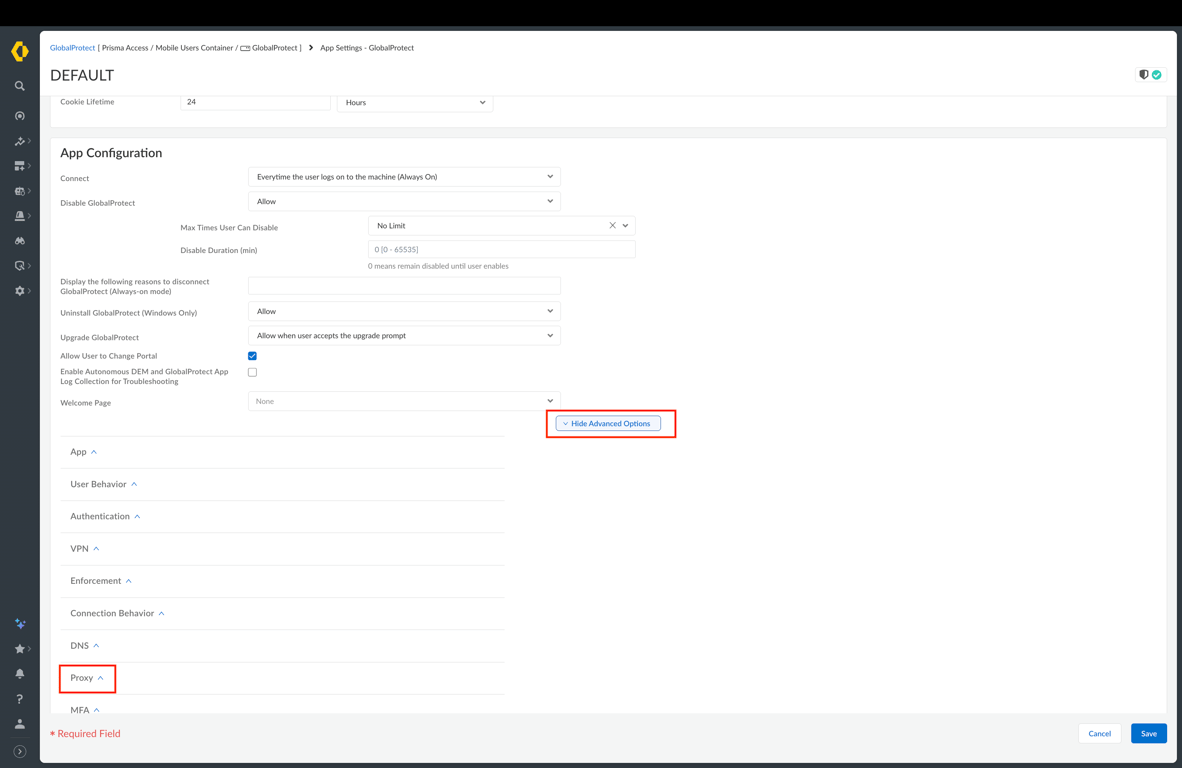Open the Welcome Page dropdown
1182x768 pixels.
(404, 401)
